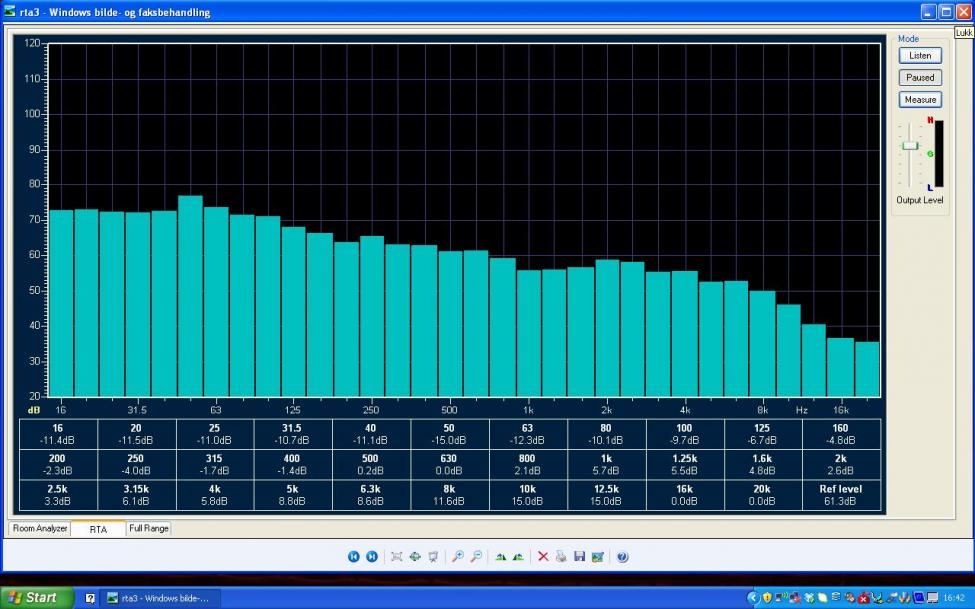Go to the previous image
This screenshot has height=609, width=975.
tap(353, 556)
